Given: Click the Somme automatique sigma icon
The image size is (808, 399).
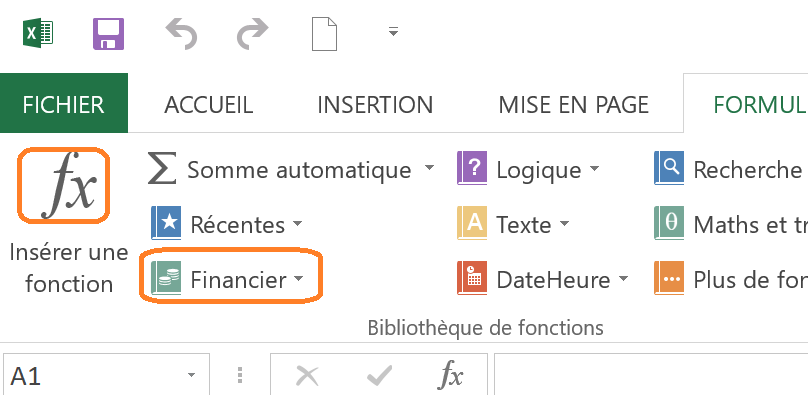Looking at the screenshot, I should click(162, 169).
